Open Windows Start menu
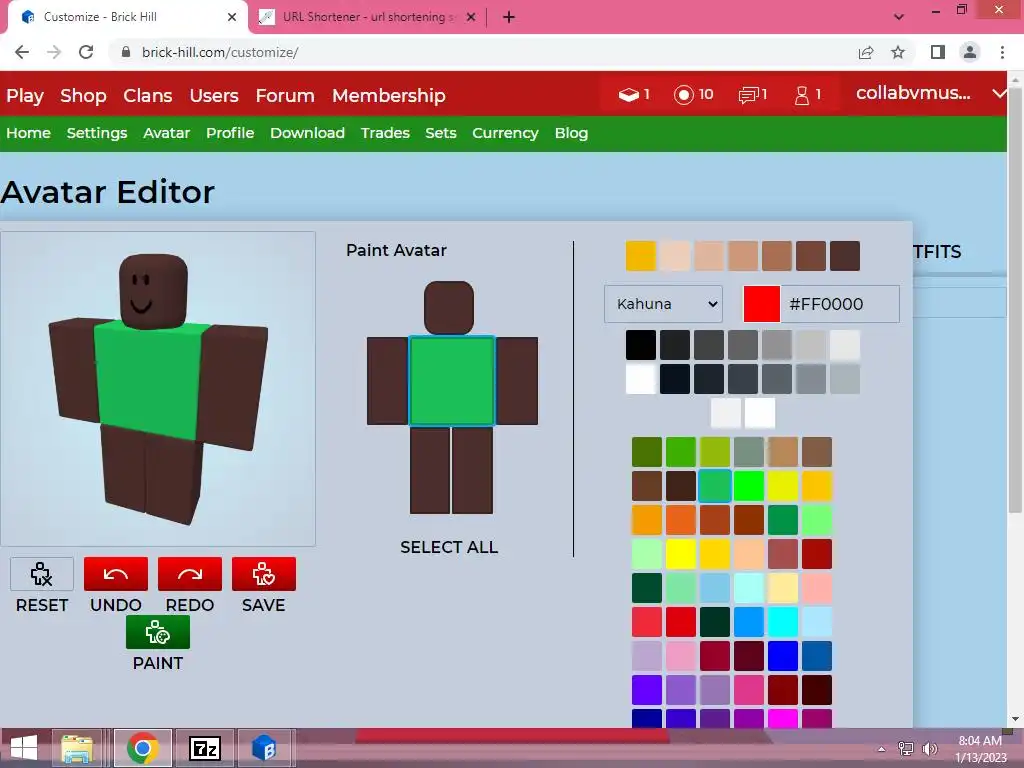1024x768 pixels. pyautogui.click(x=24, y=748)
